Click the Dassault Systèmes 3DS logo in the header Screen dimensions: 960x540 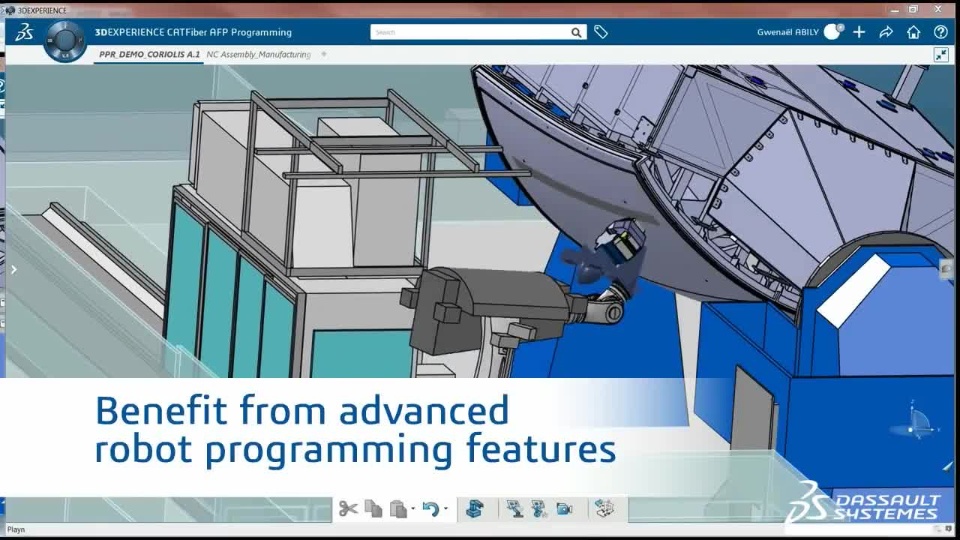[x=24, y=32]
